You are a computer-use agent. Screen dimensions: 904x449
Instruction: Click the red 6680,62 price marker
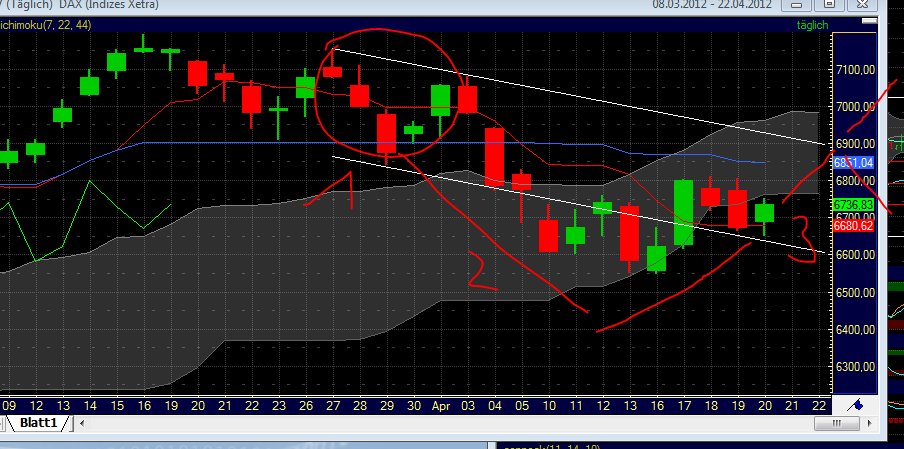853,225
